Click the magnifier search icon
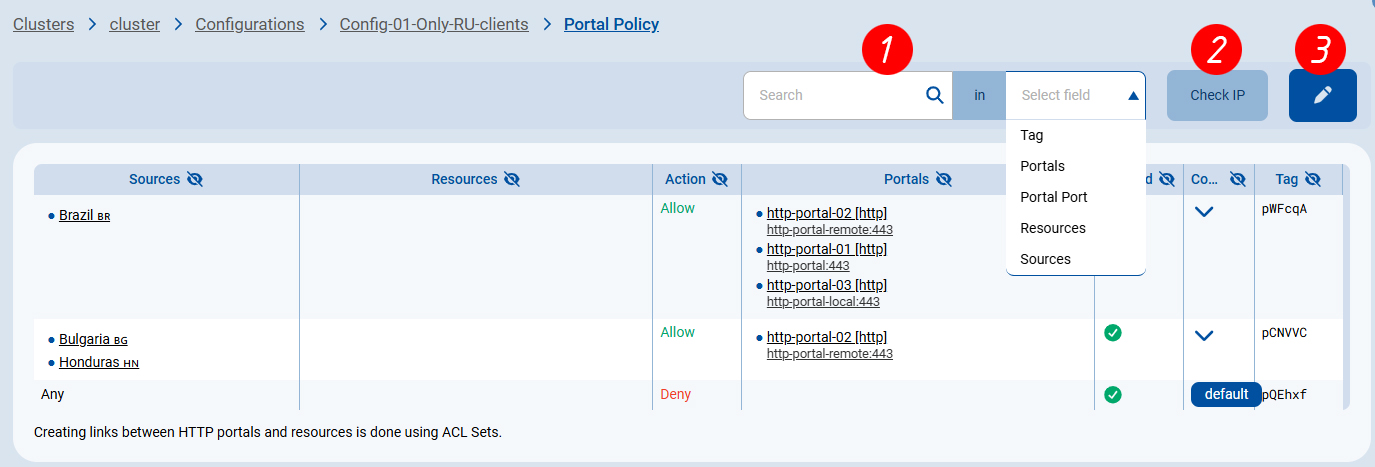Image resolution: width=1375 pixels, height=467 pixels. click(934, 95)
